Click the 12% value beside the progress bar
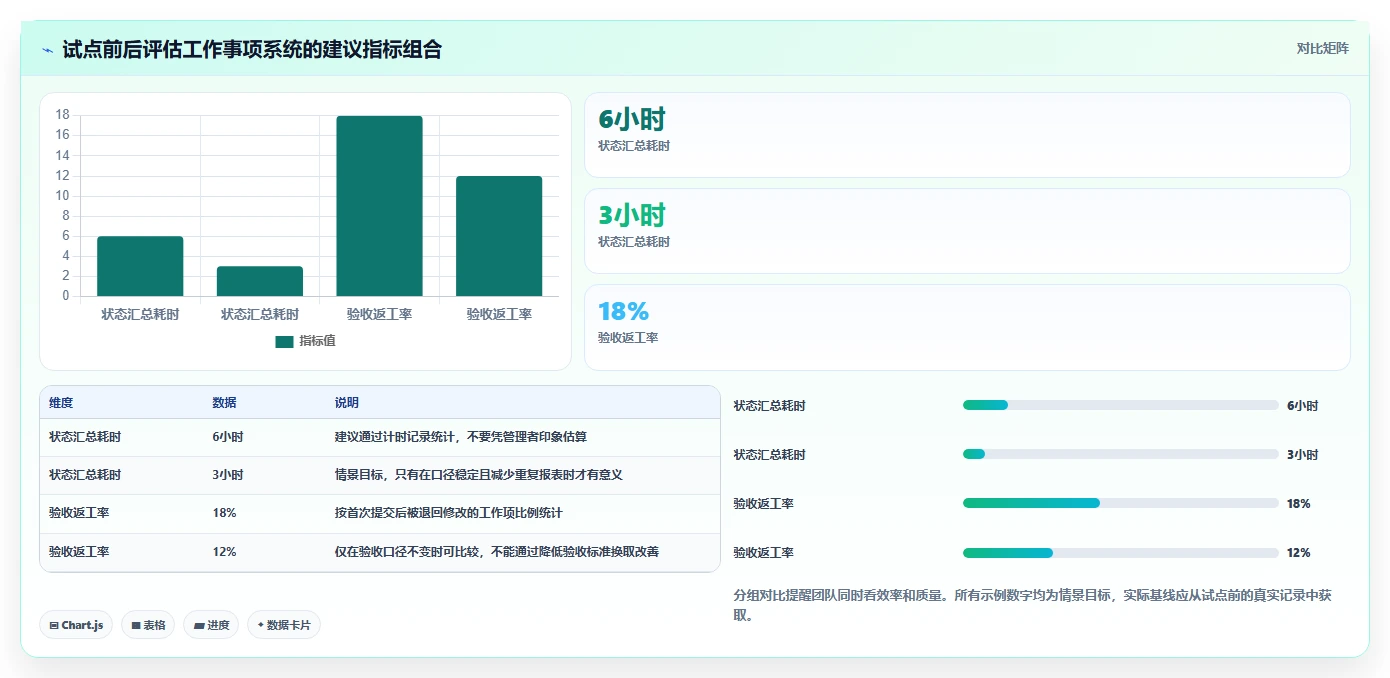This screenshot has height=678, width=1390. click(1299, 552)
